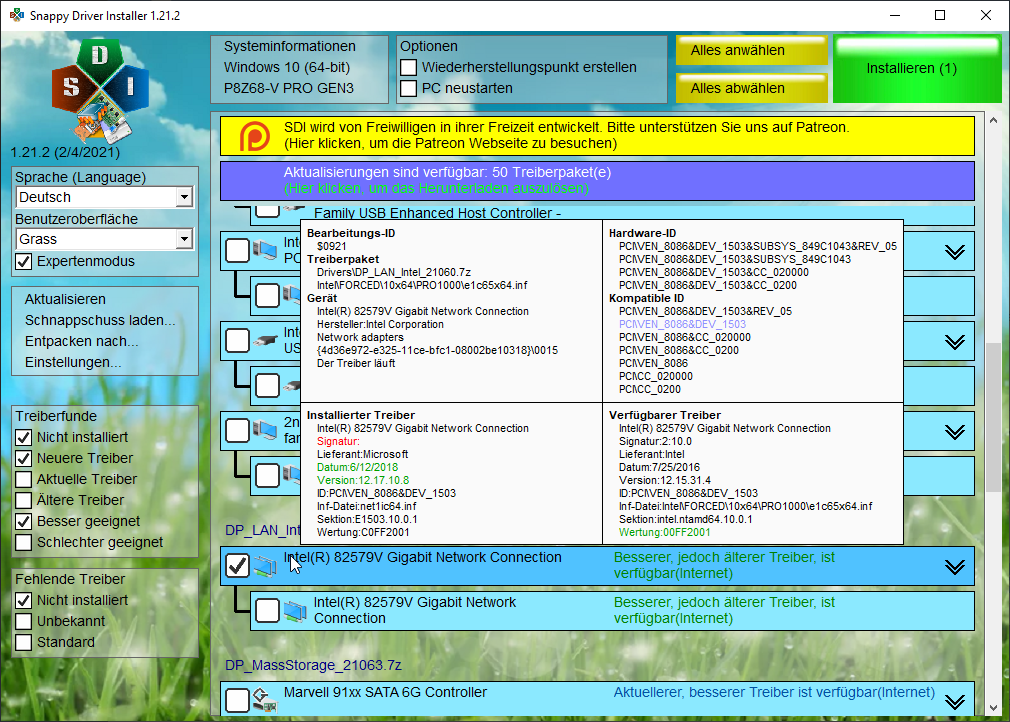
Task: Click DP_MassStorage_21063.7z pack label
Action: tap(313, 665)
